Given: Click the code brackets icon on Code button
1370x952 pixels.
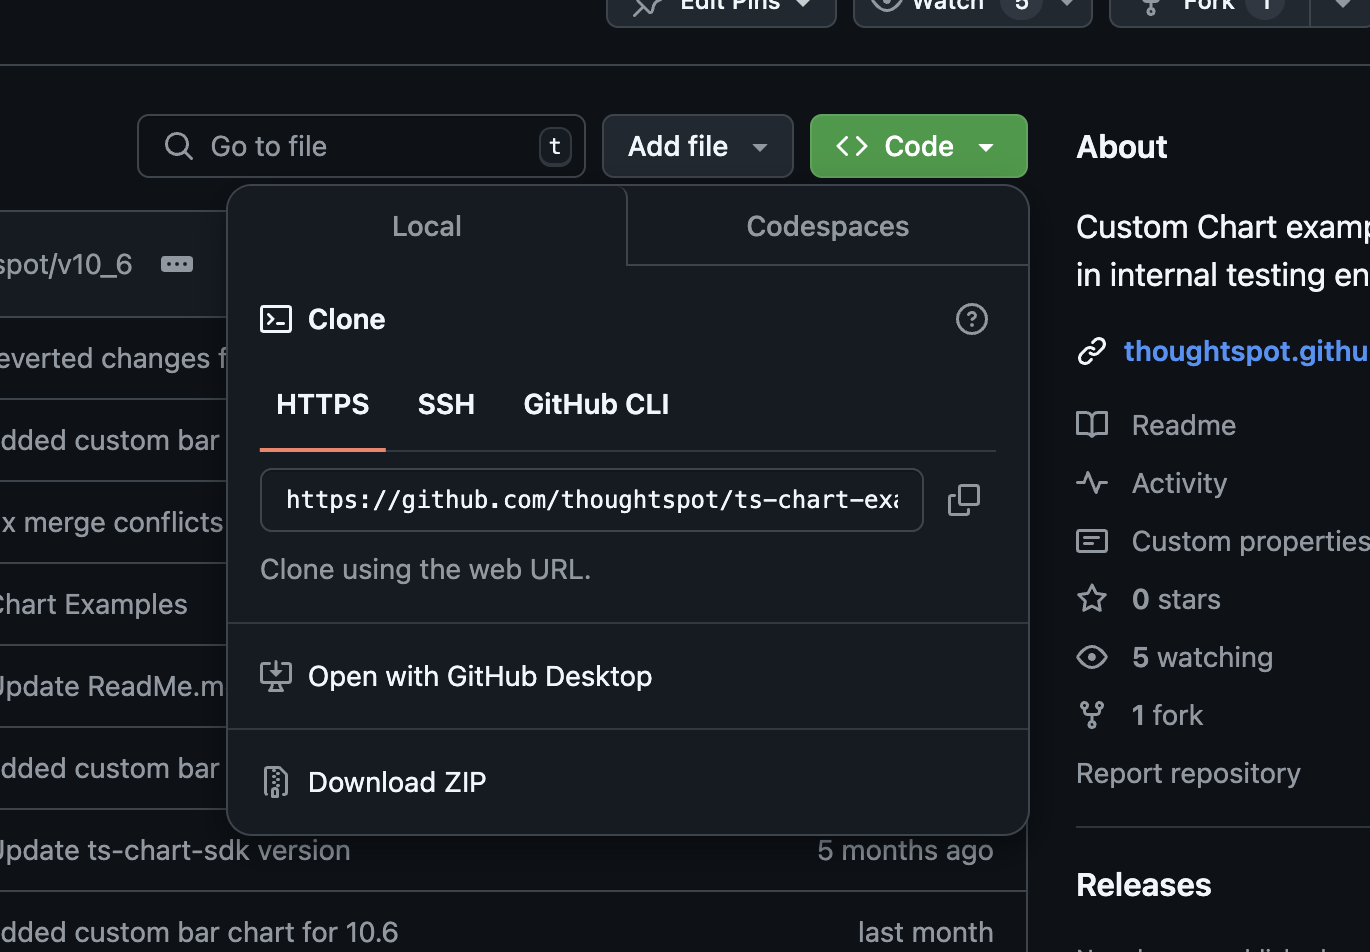Looking at the screenshot, I should tap(852, 146).
